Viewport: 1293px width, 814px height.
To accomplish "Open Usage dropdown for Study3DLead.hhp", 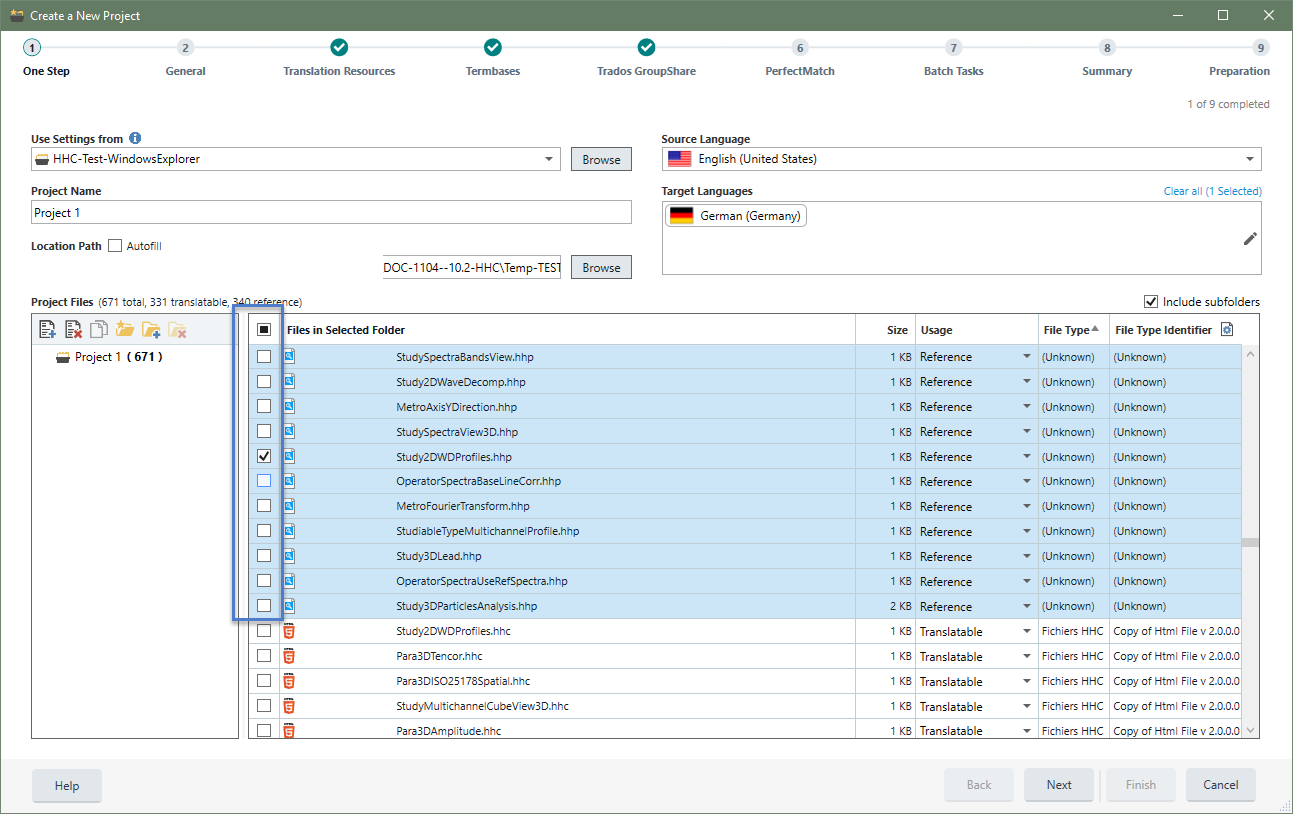I will click(x=1027, y=557).
